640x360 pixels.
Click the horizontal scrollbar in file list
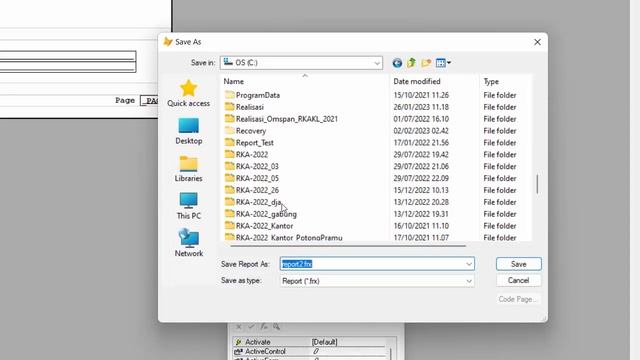click(348, 246)
